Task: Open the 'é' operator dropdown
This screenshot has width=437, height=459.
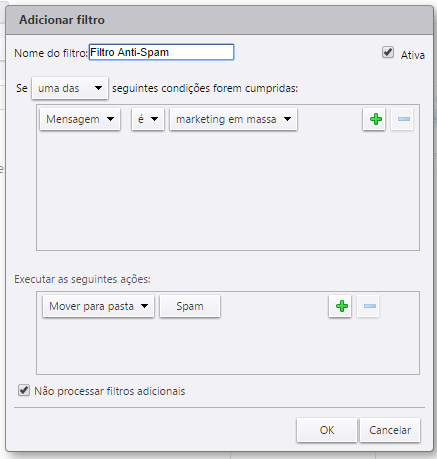Action: coord(148,119)
